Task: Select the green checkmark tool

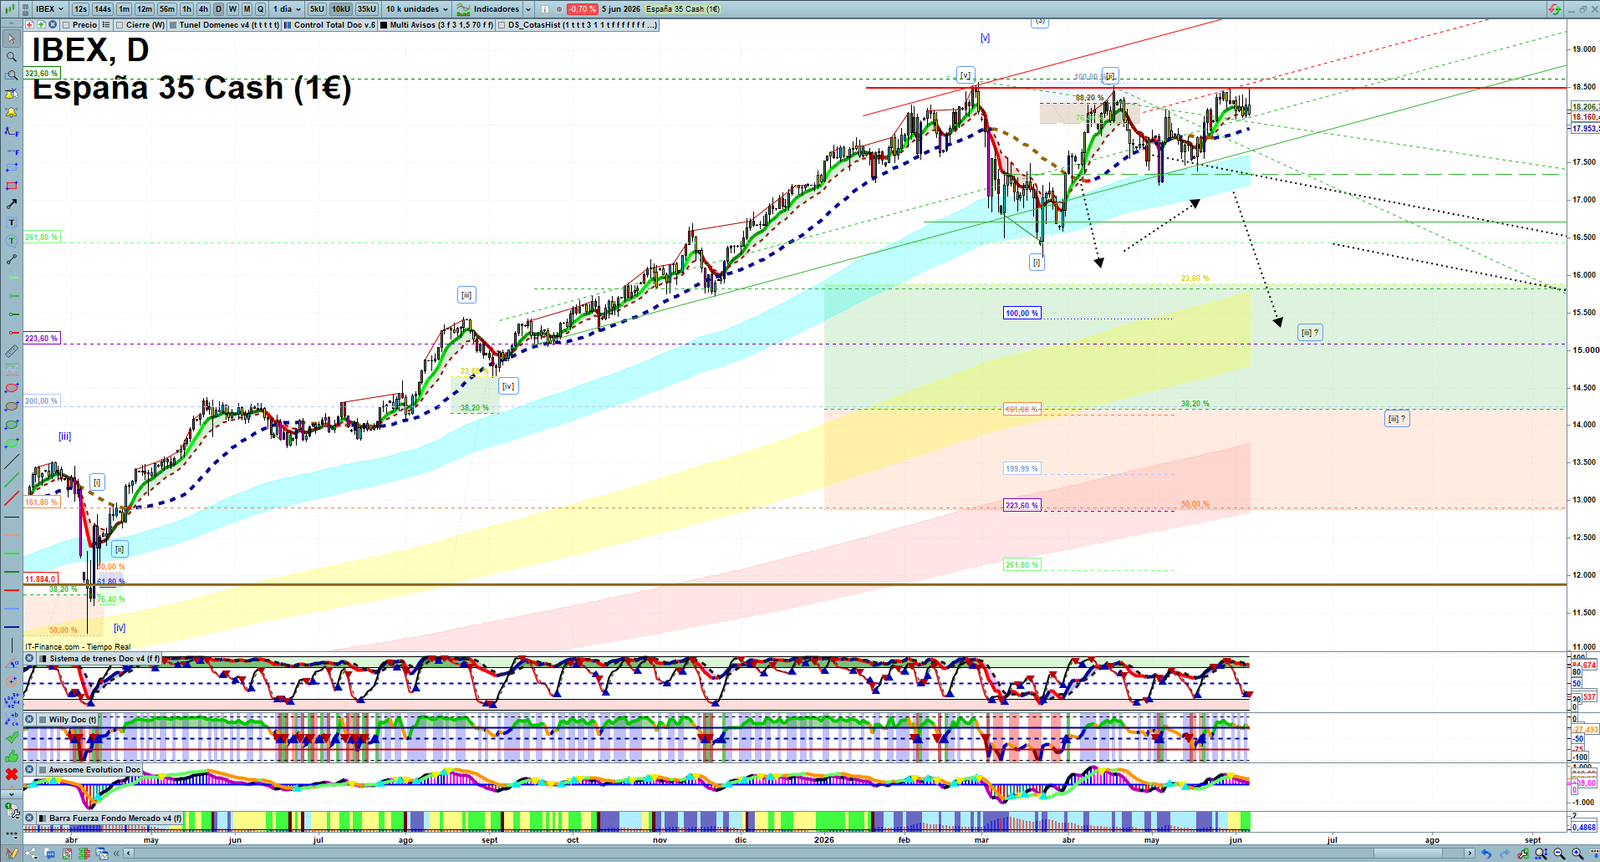Action: (x=12, y=738)
